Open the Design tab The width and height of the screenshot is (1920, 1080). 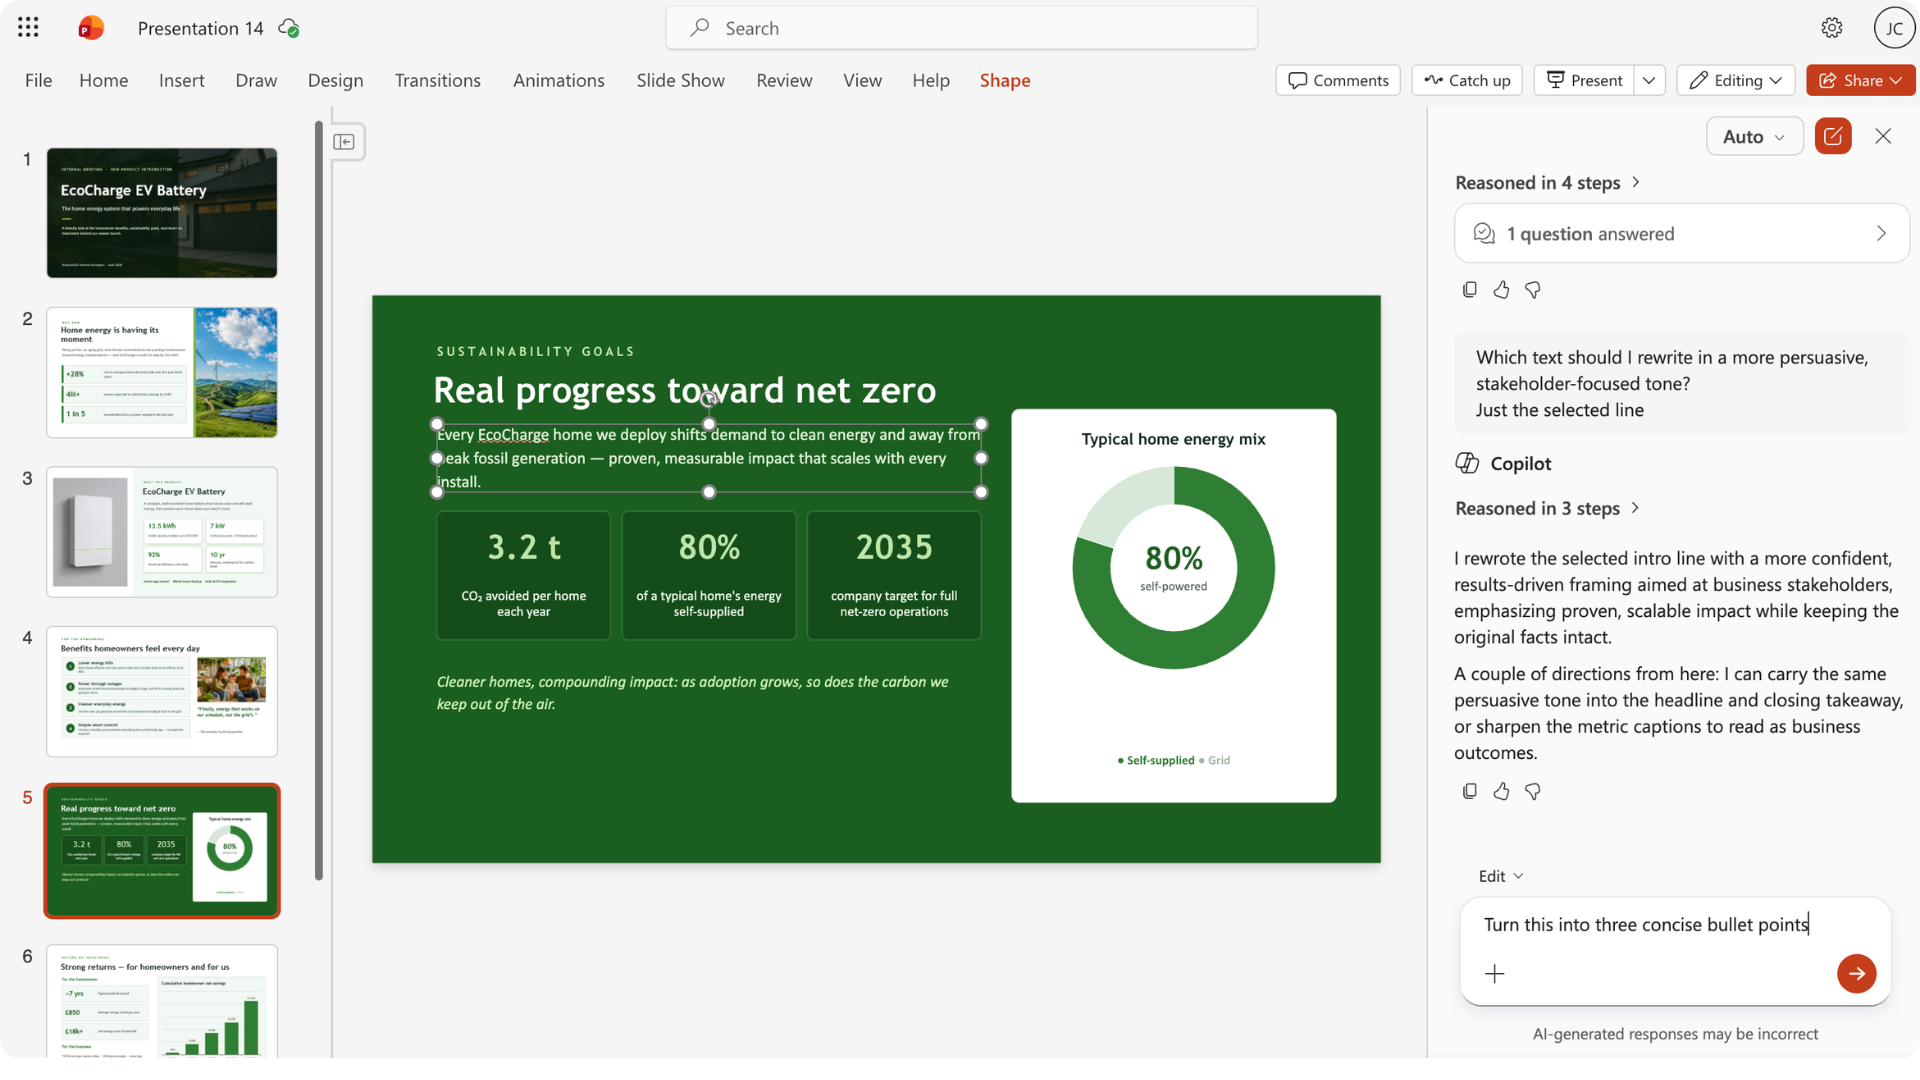[x=336, y=80]
